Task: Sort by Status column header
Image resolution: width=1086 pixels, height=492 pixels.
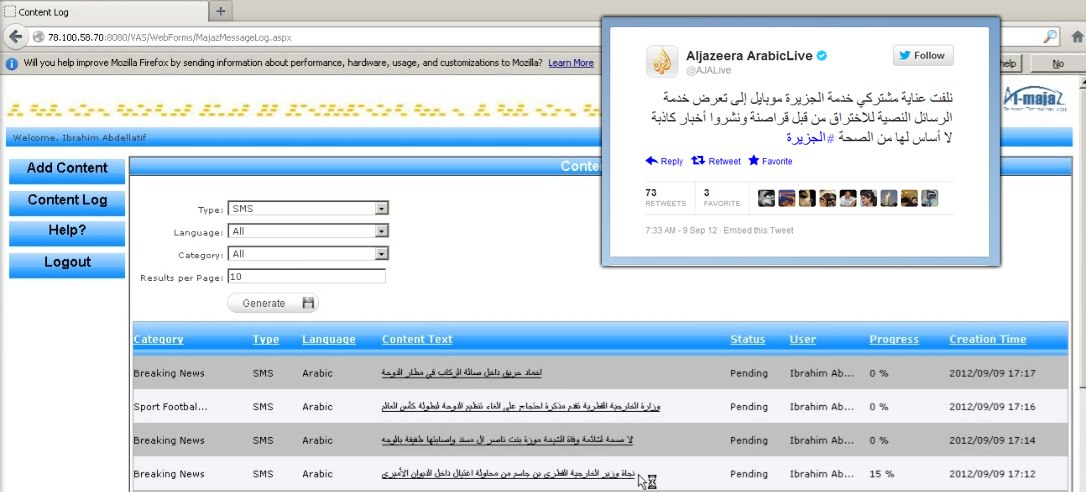Action: click(x=747, y=340)
